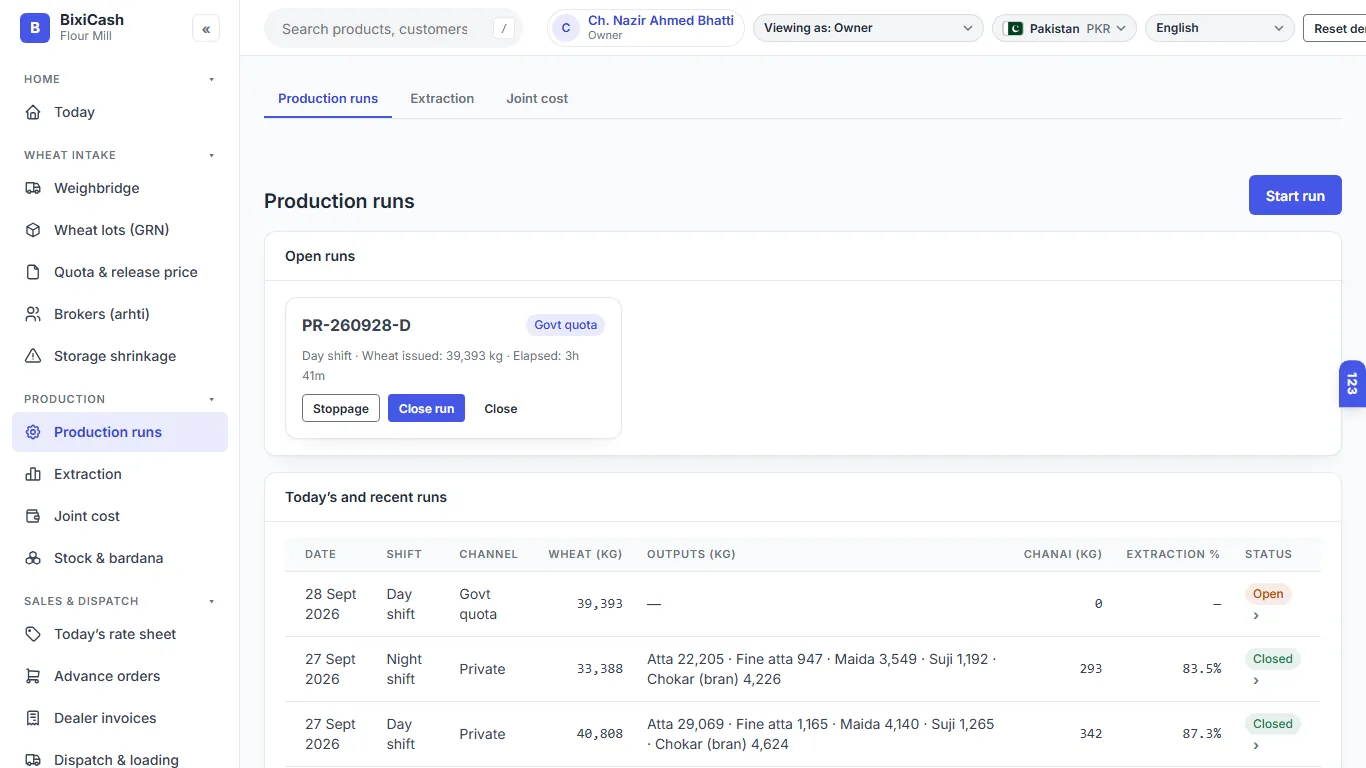Image resolution: width=1366 pixels, height=768 pixels.
Task: Click the Extraction chart icon in sidebar
Action: click(33, 474)
